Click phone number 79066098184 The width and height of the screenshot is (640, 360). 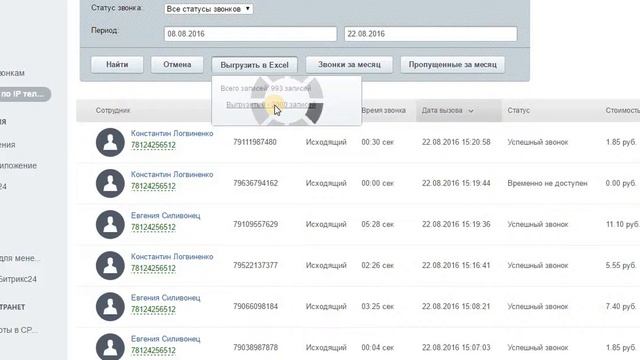pos(256,306)
